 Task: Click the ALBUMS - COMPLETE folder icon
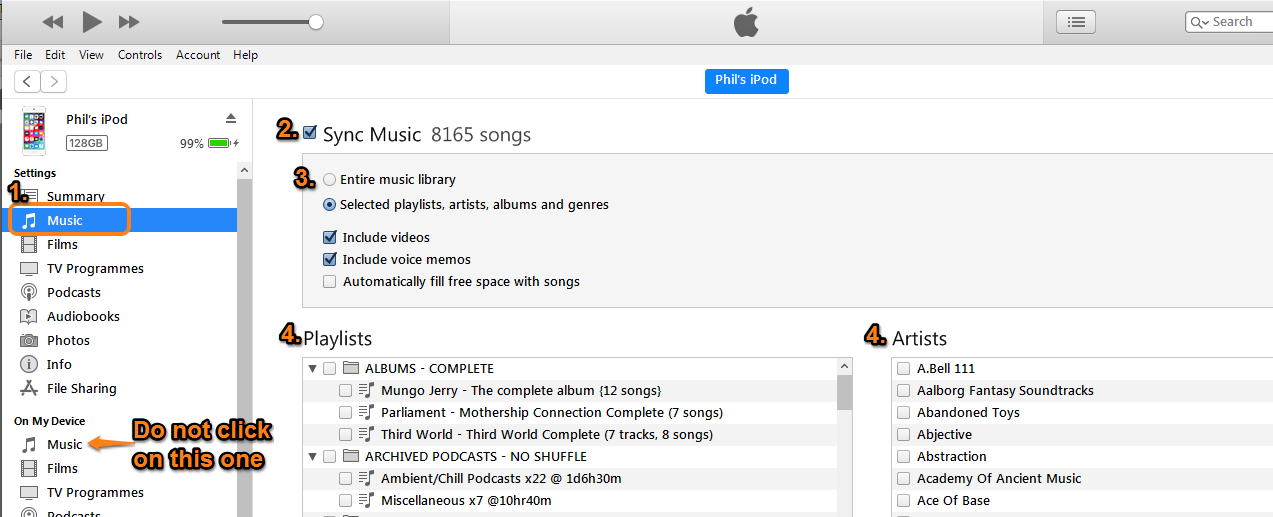(x=350, y=369)
